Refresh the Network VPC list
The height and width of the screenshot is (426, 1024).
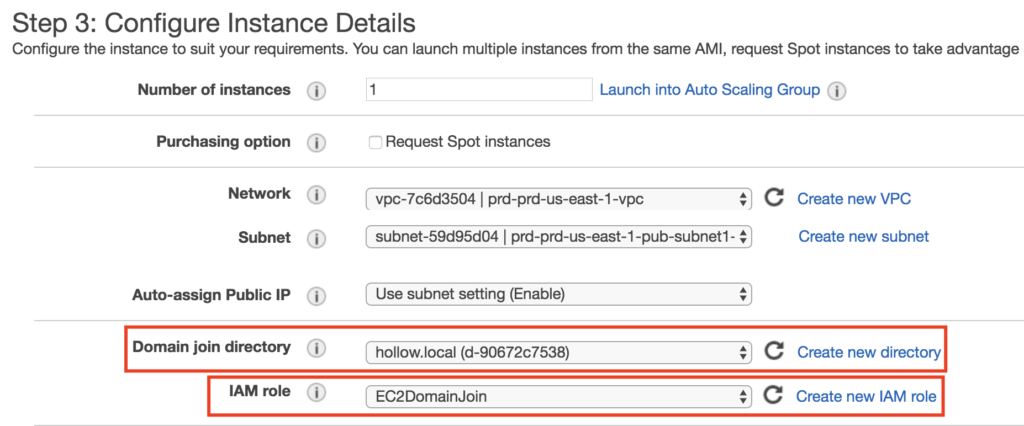773,198
